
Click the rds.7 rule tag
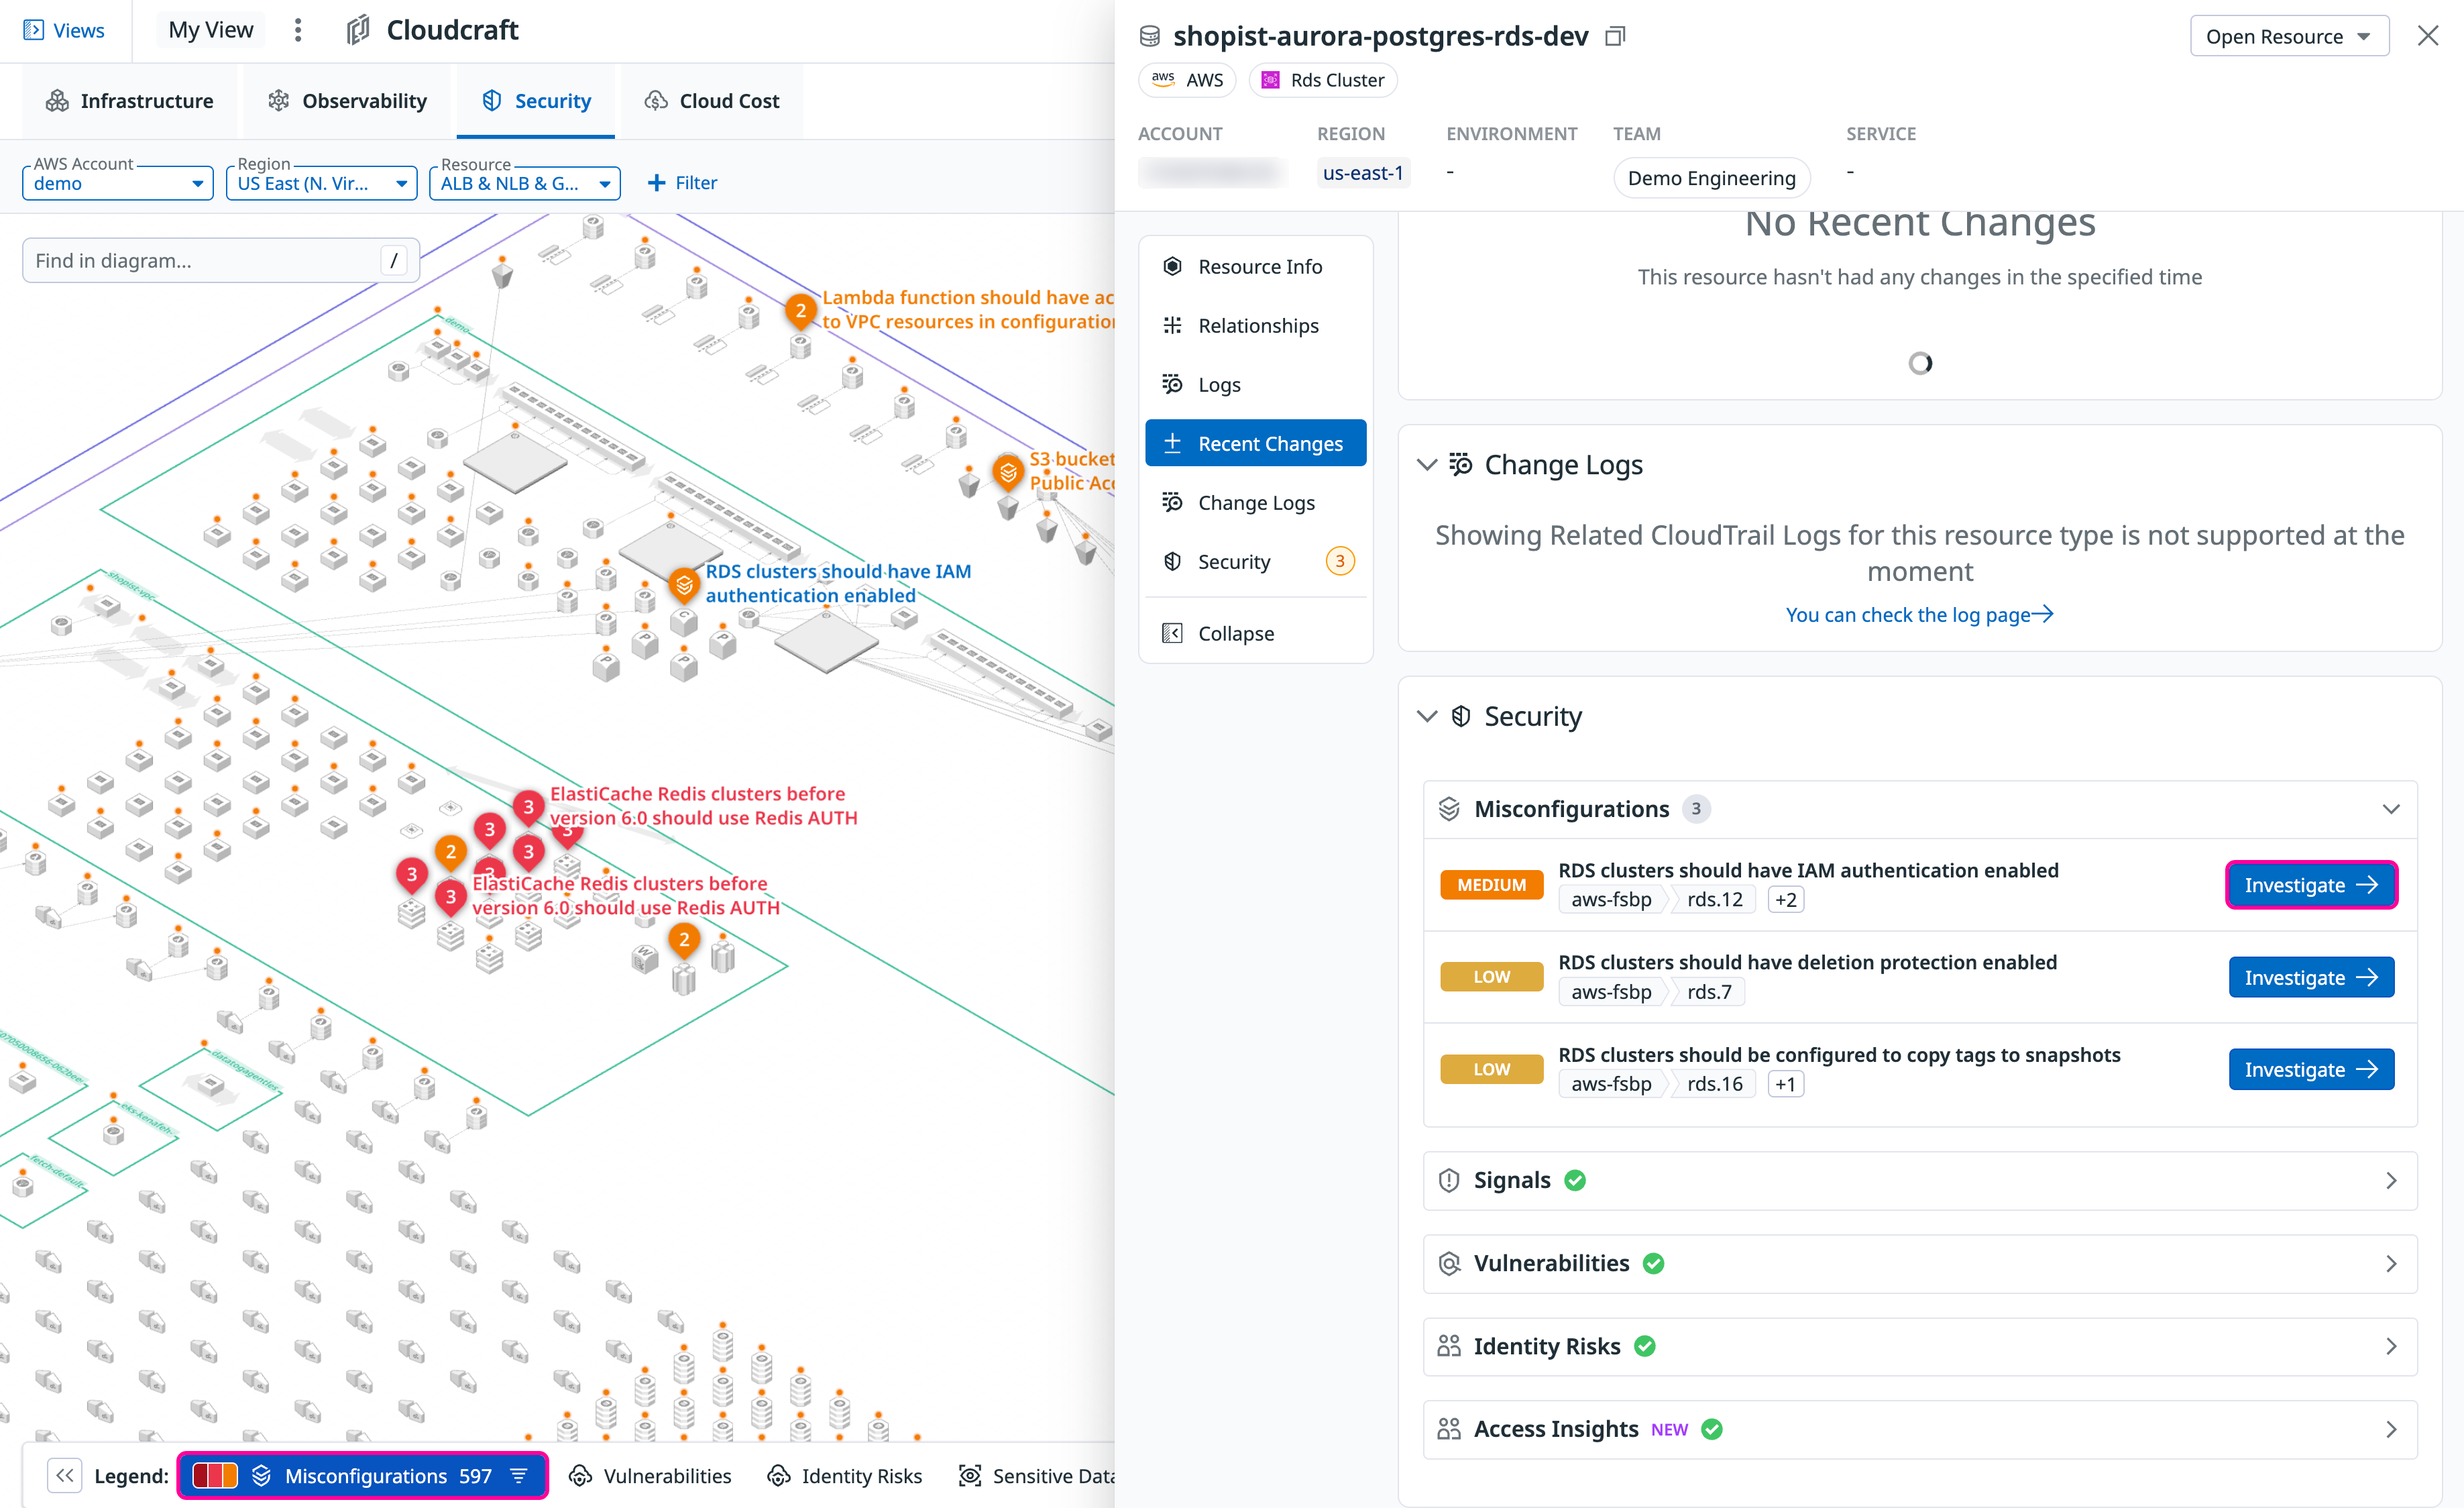[x=1709, y=991]
